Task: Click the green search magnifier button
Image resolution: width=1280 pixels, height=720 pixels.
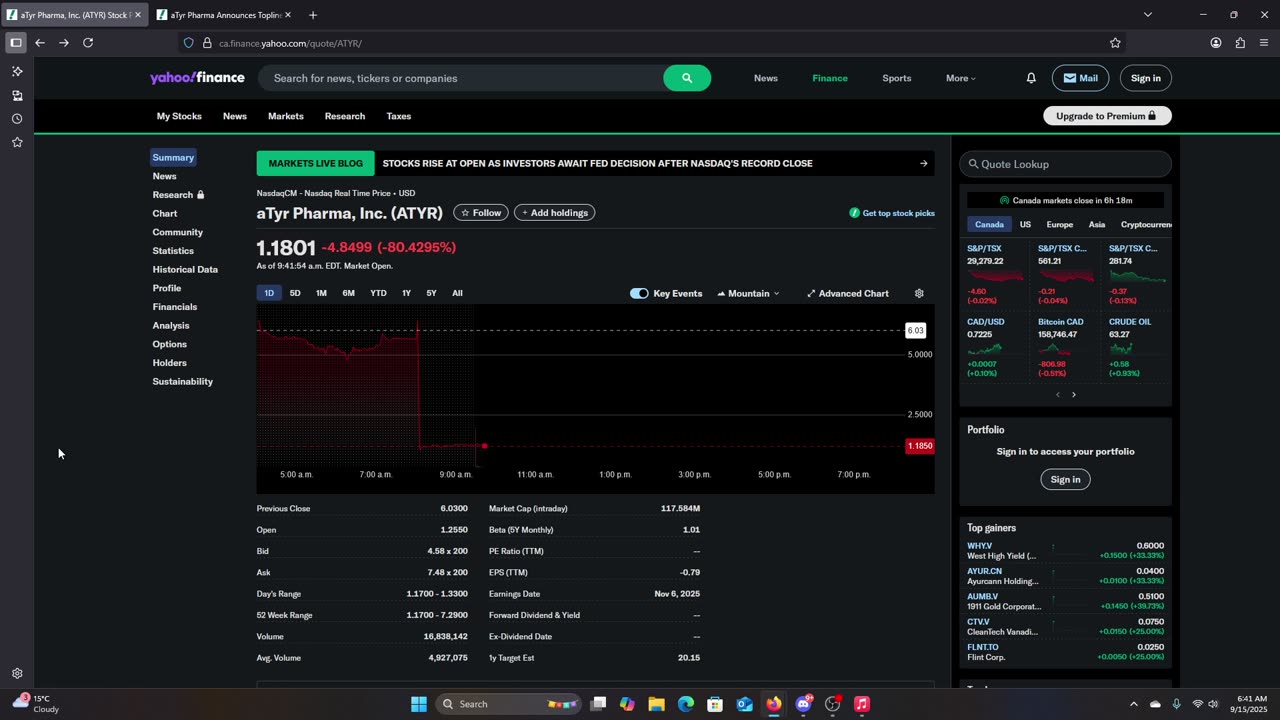Action: coord(687,78)
